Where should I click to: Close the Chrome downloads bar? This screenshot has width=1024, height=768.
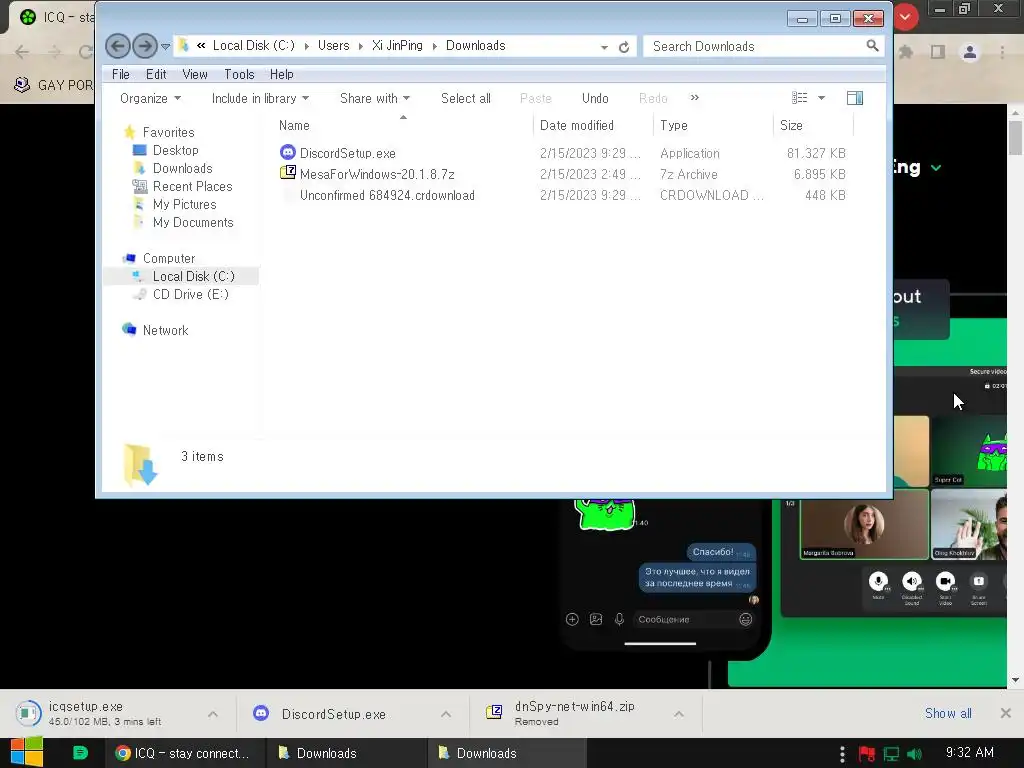(1006, 713)
